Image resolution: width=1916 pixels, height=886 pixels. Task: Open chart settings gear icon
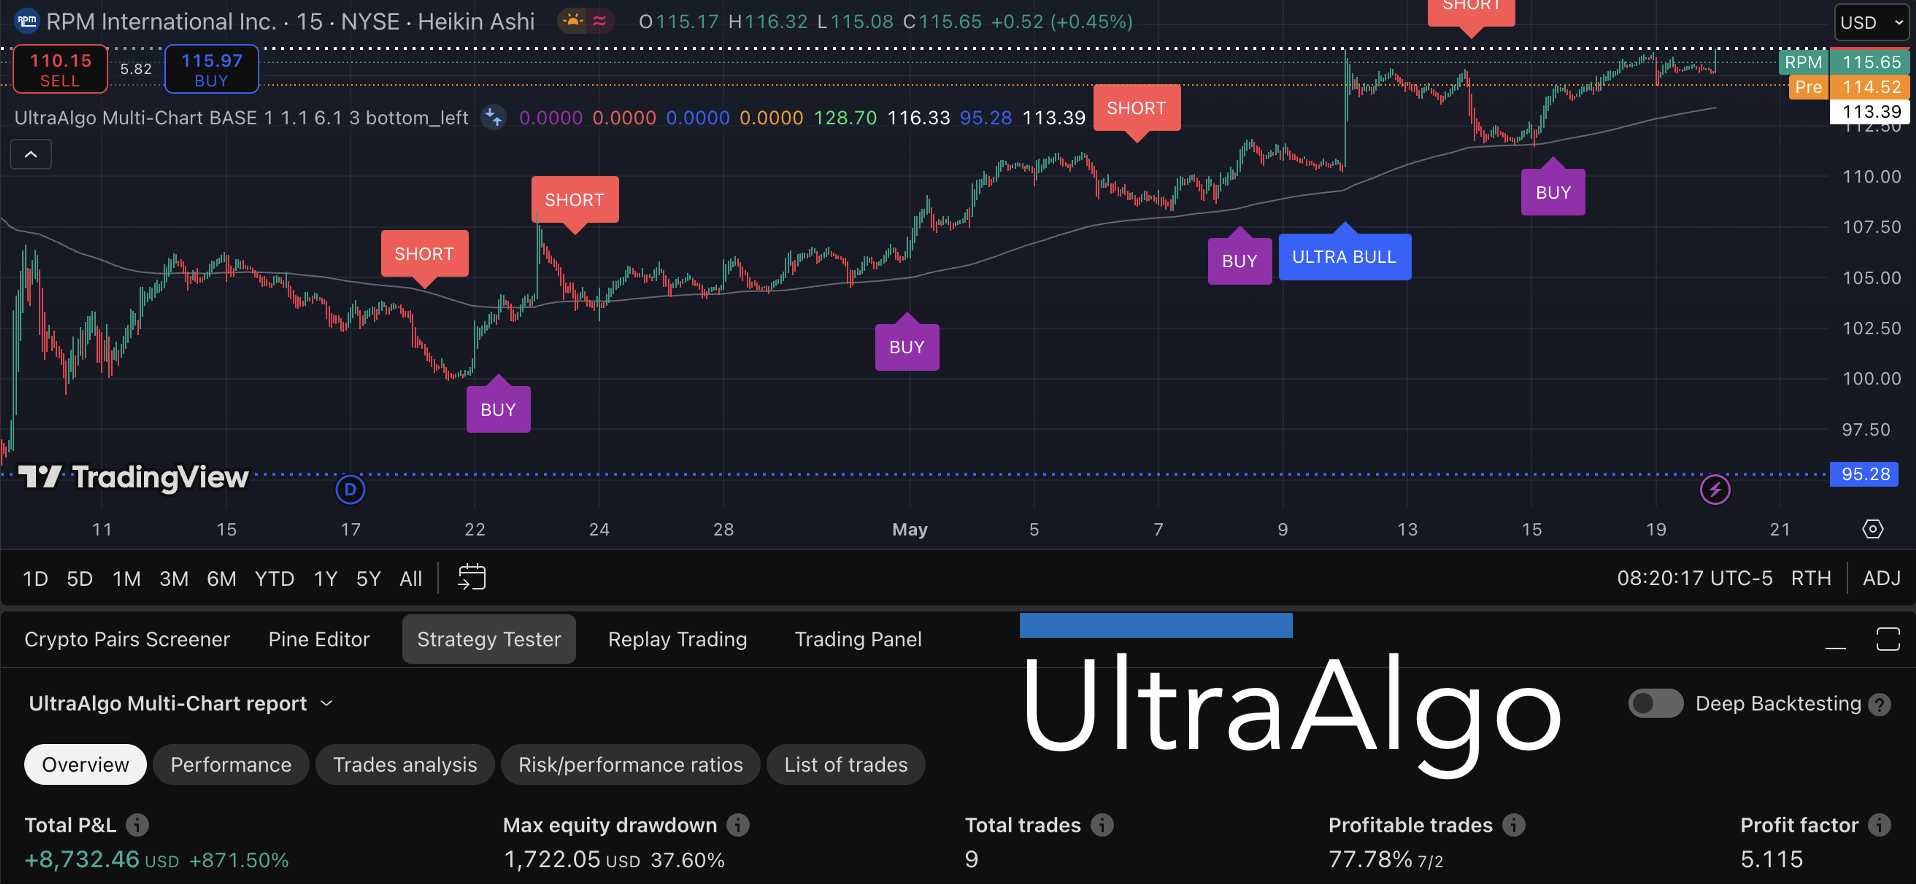(1873, 529)
